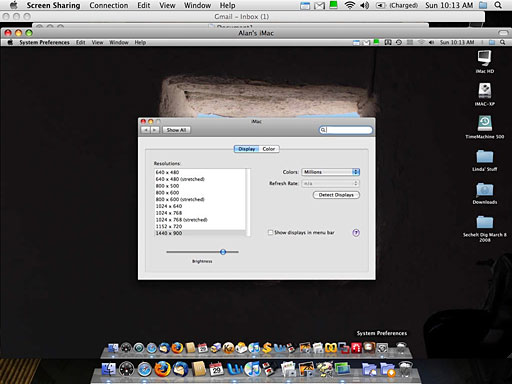This screenshot has height=384, width=512.
Task: Open the remote System Preferences menu
Action: pos(44,42)
